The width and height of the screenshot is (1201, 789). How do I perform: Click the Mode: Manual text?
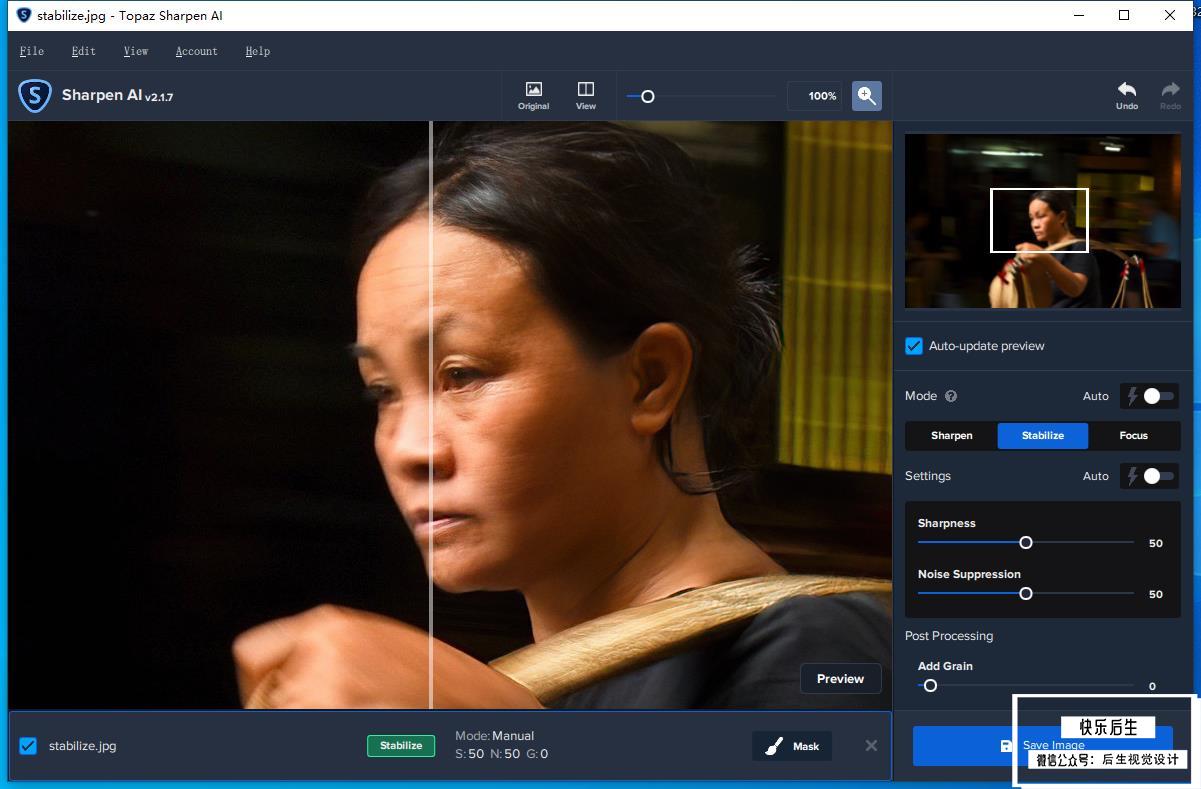495,736
